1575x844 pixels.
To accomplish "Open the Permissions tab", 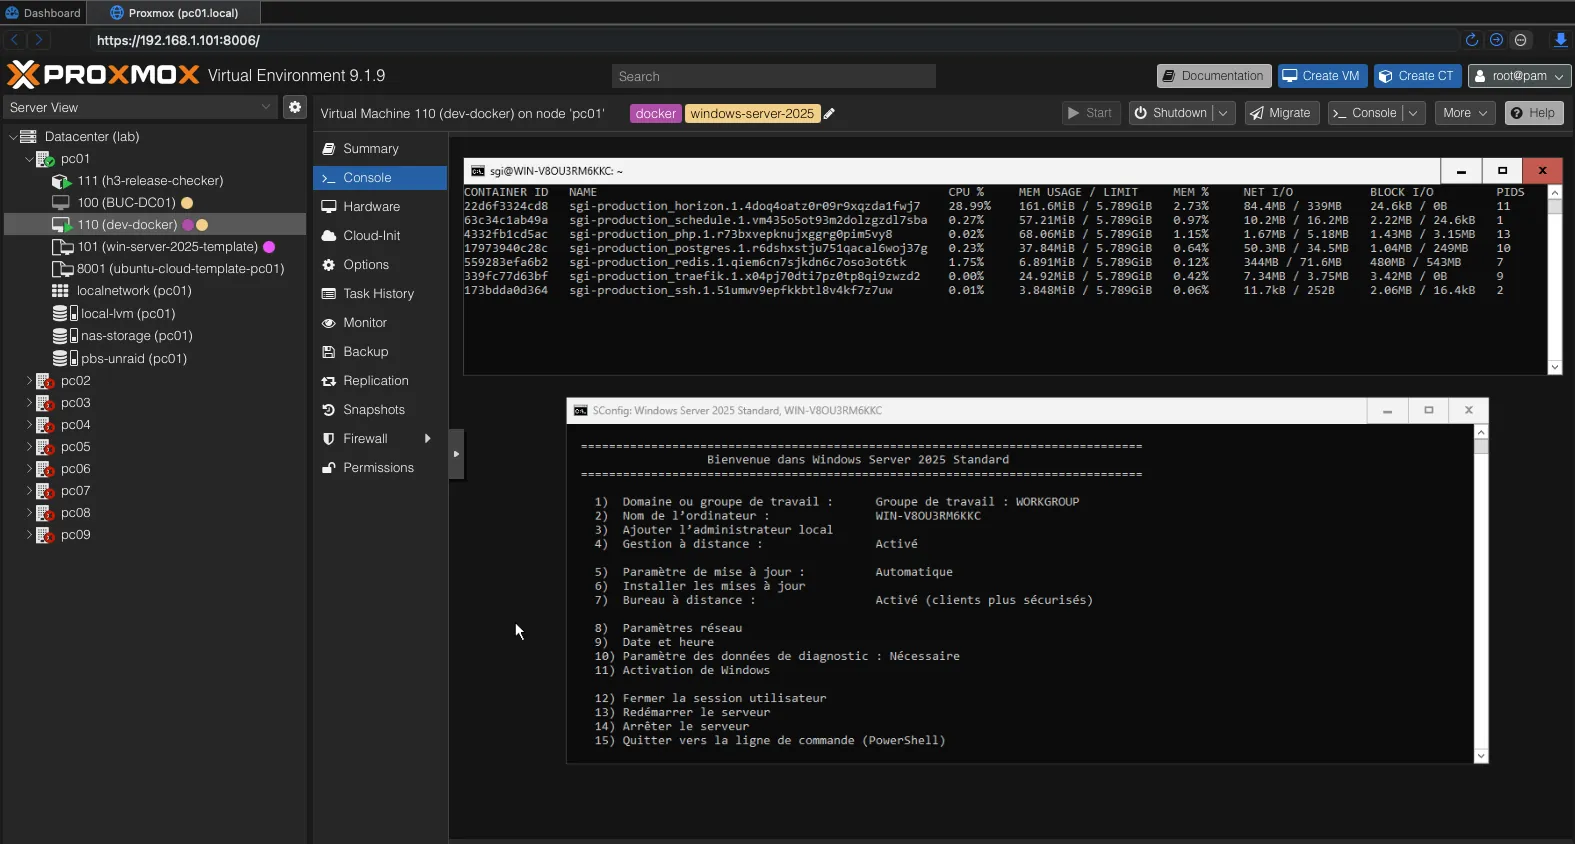I will [x=380, y=468].
